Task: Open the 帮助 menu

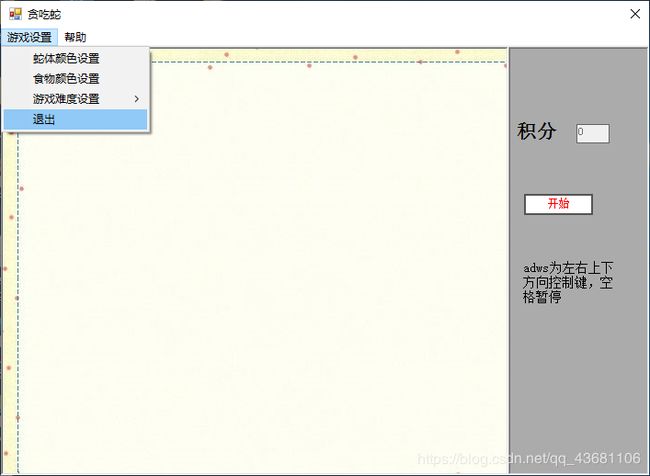Action: 75,37
